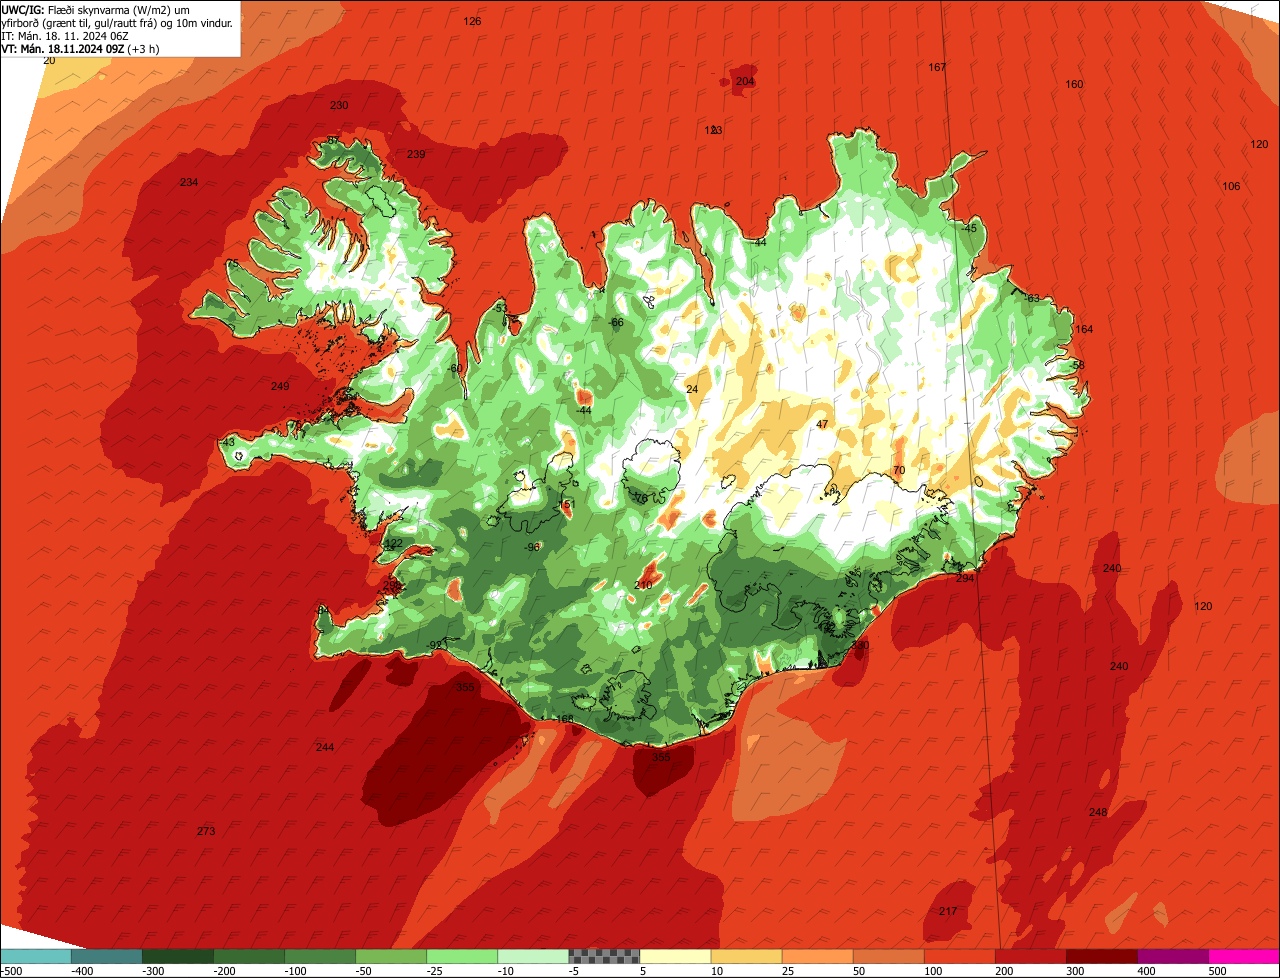Select the map value 230
Viewport: 1280px width, 978px height.
[x=339, y=105]
